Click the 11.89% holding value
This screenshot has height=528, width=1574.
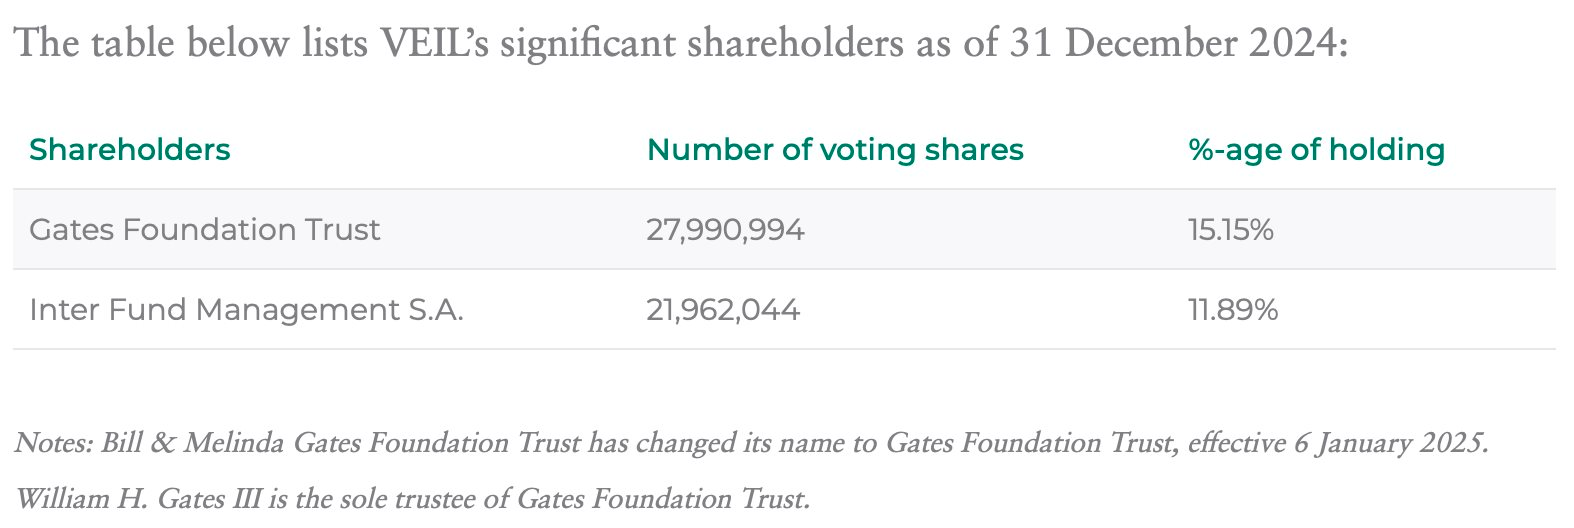(x=1232, y=310)
